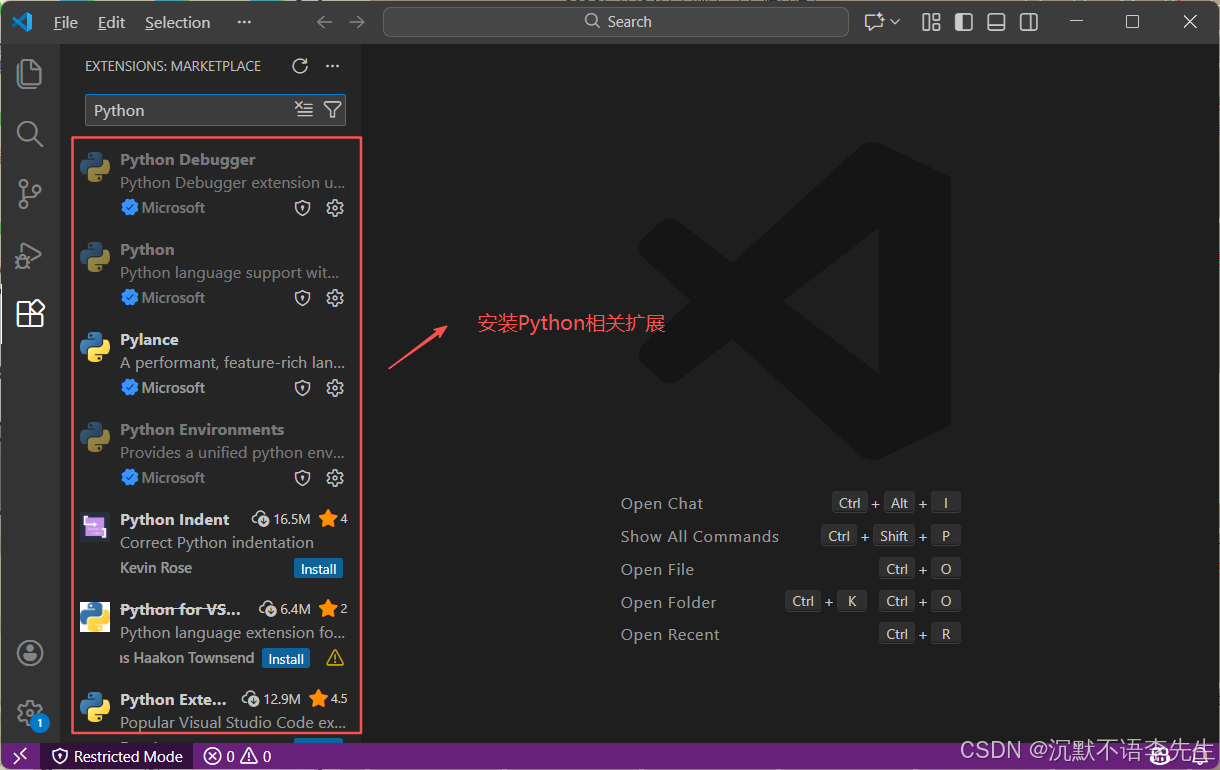Expand the overflow menu ellipsis in menu bar
The image size is (1220, 770).
click(244, 22)
